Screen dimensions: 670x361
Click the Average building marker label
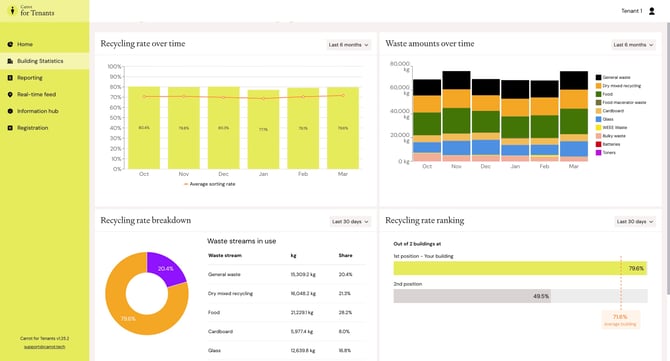(620, 320)
